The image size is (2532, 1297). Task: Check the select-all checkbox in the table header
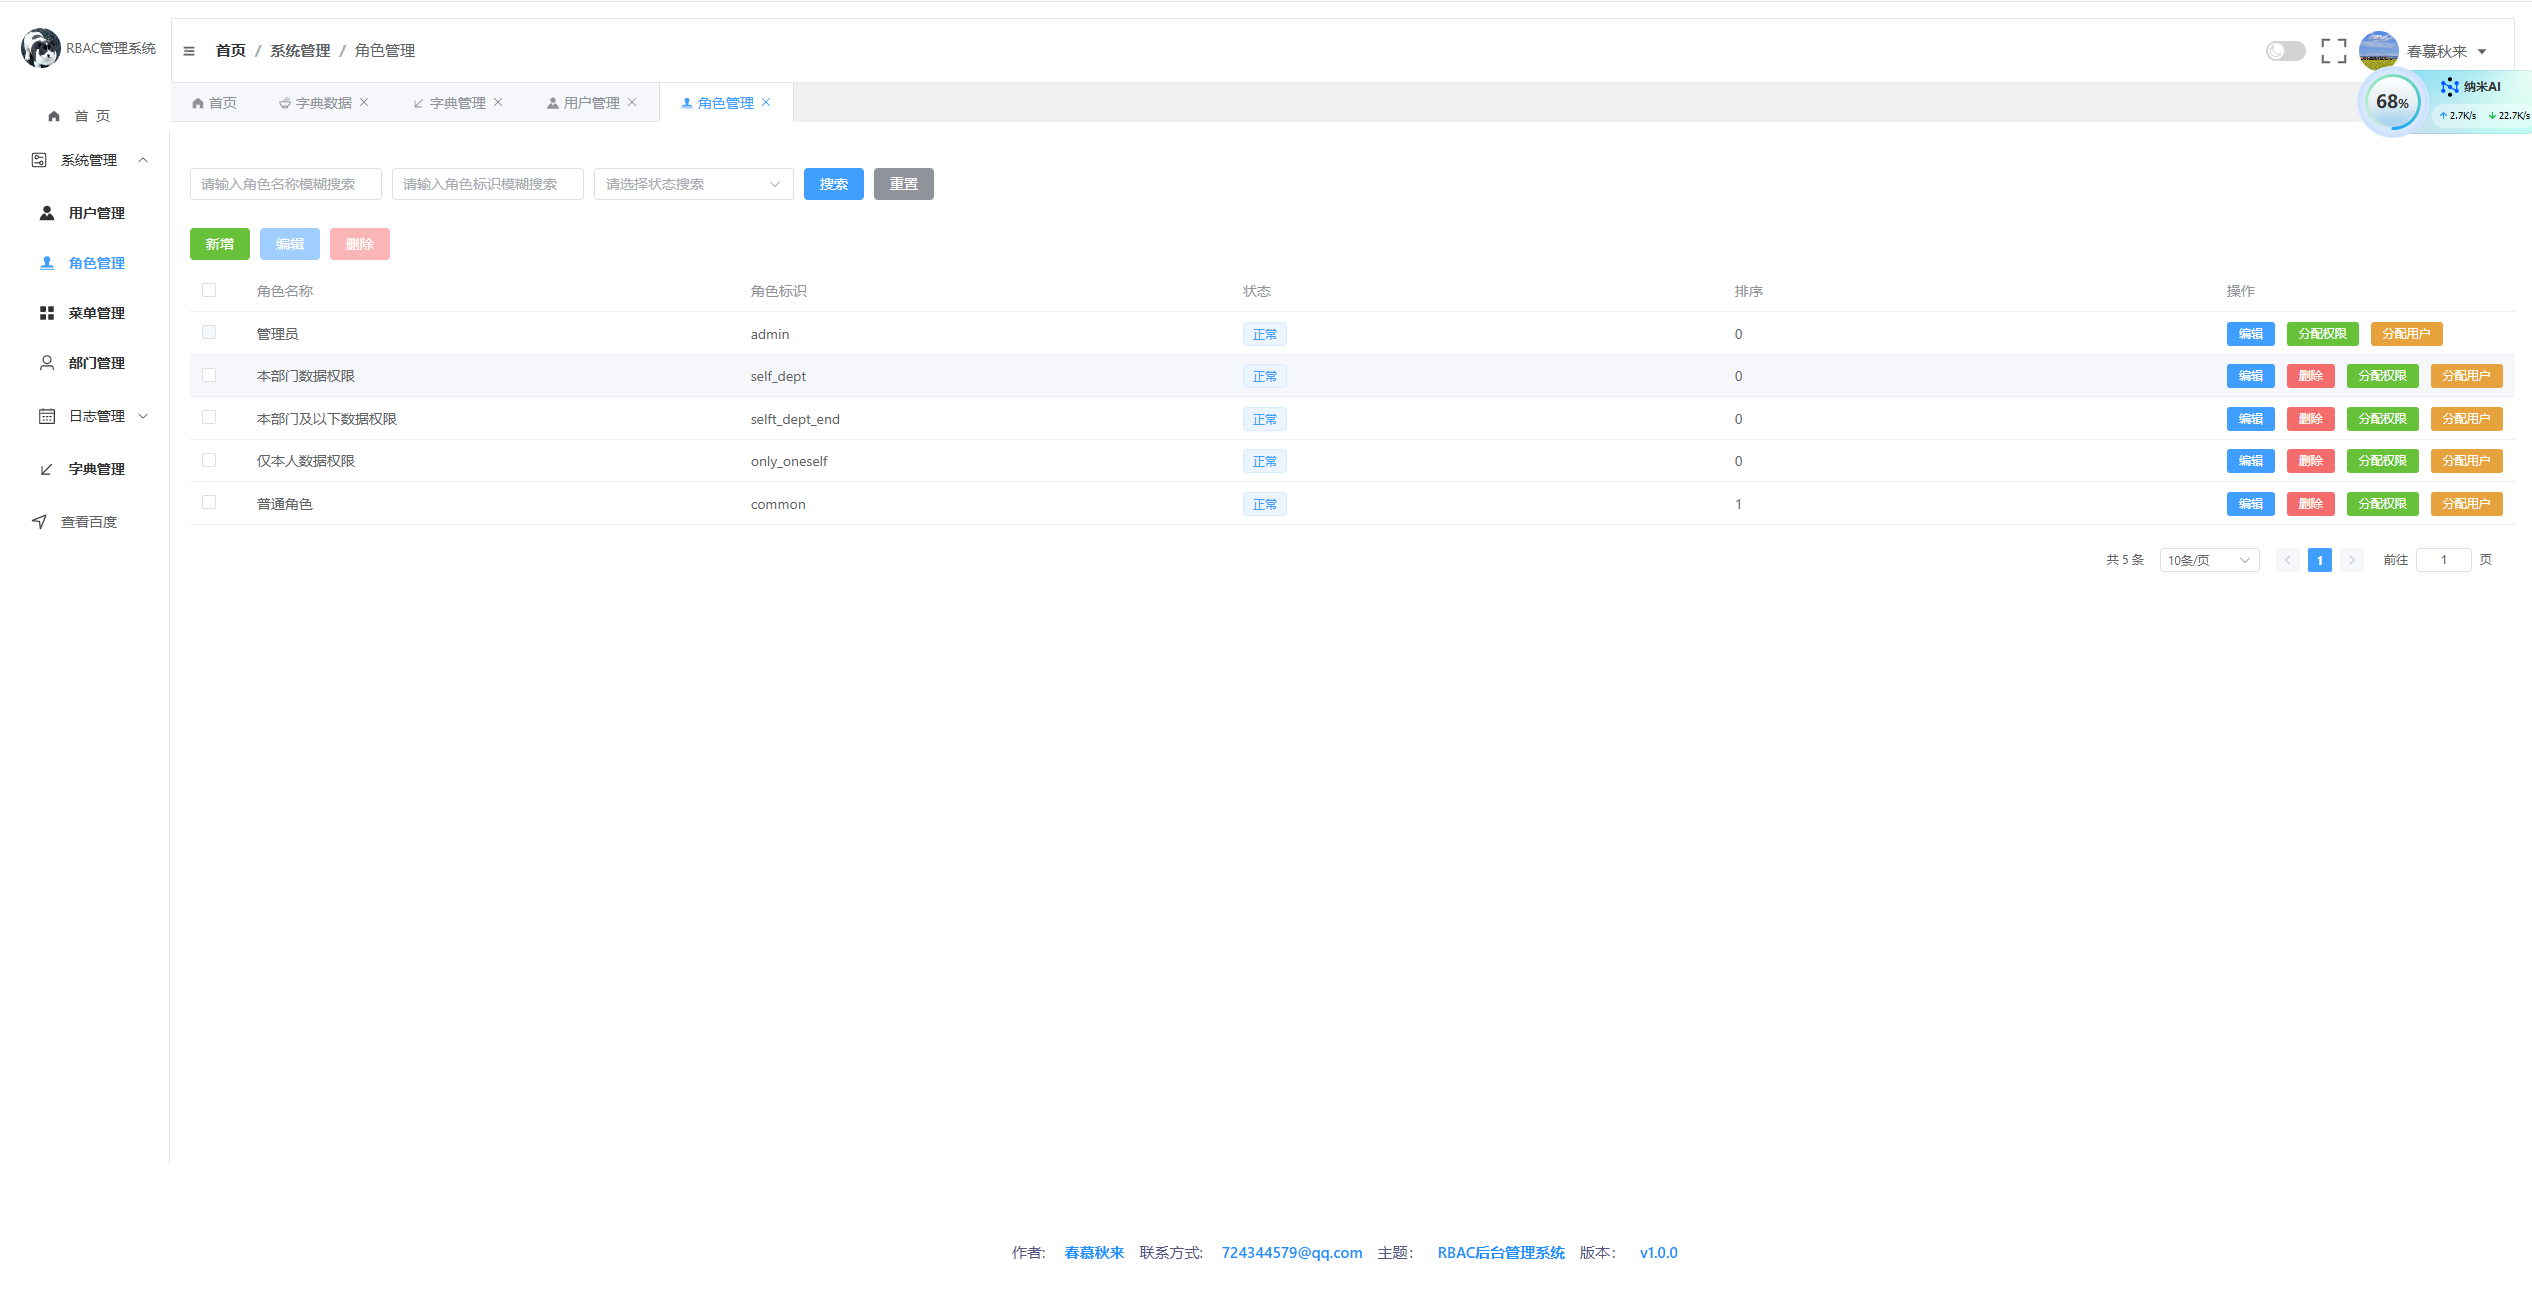[209, 290]
